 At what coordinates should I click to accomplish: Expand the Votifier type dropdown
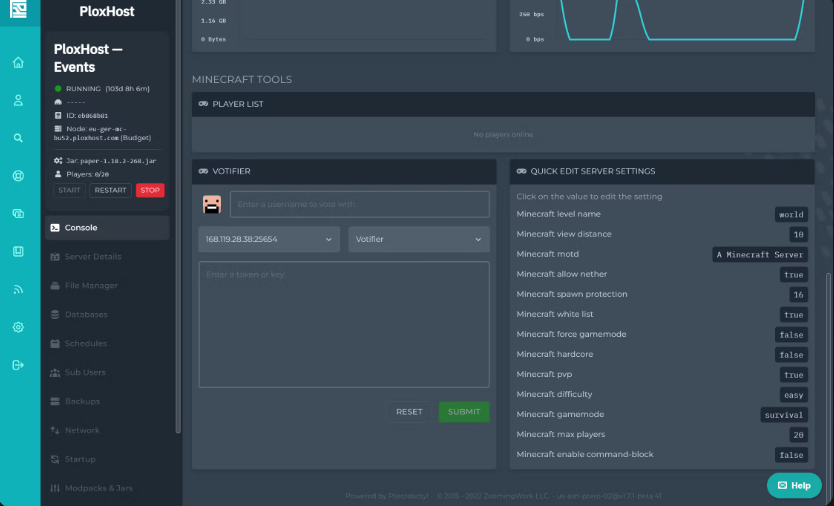(x=419, y=239)
